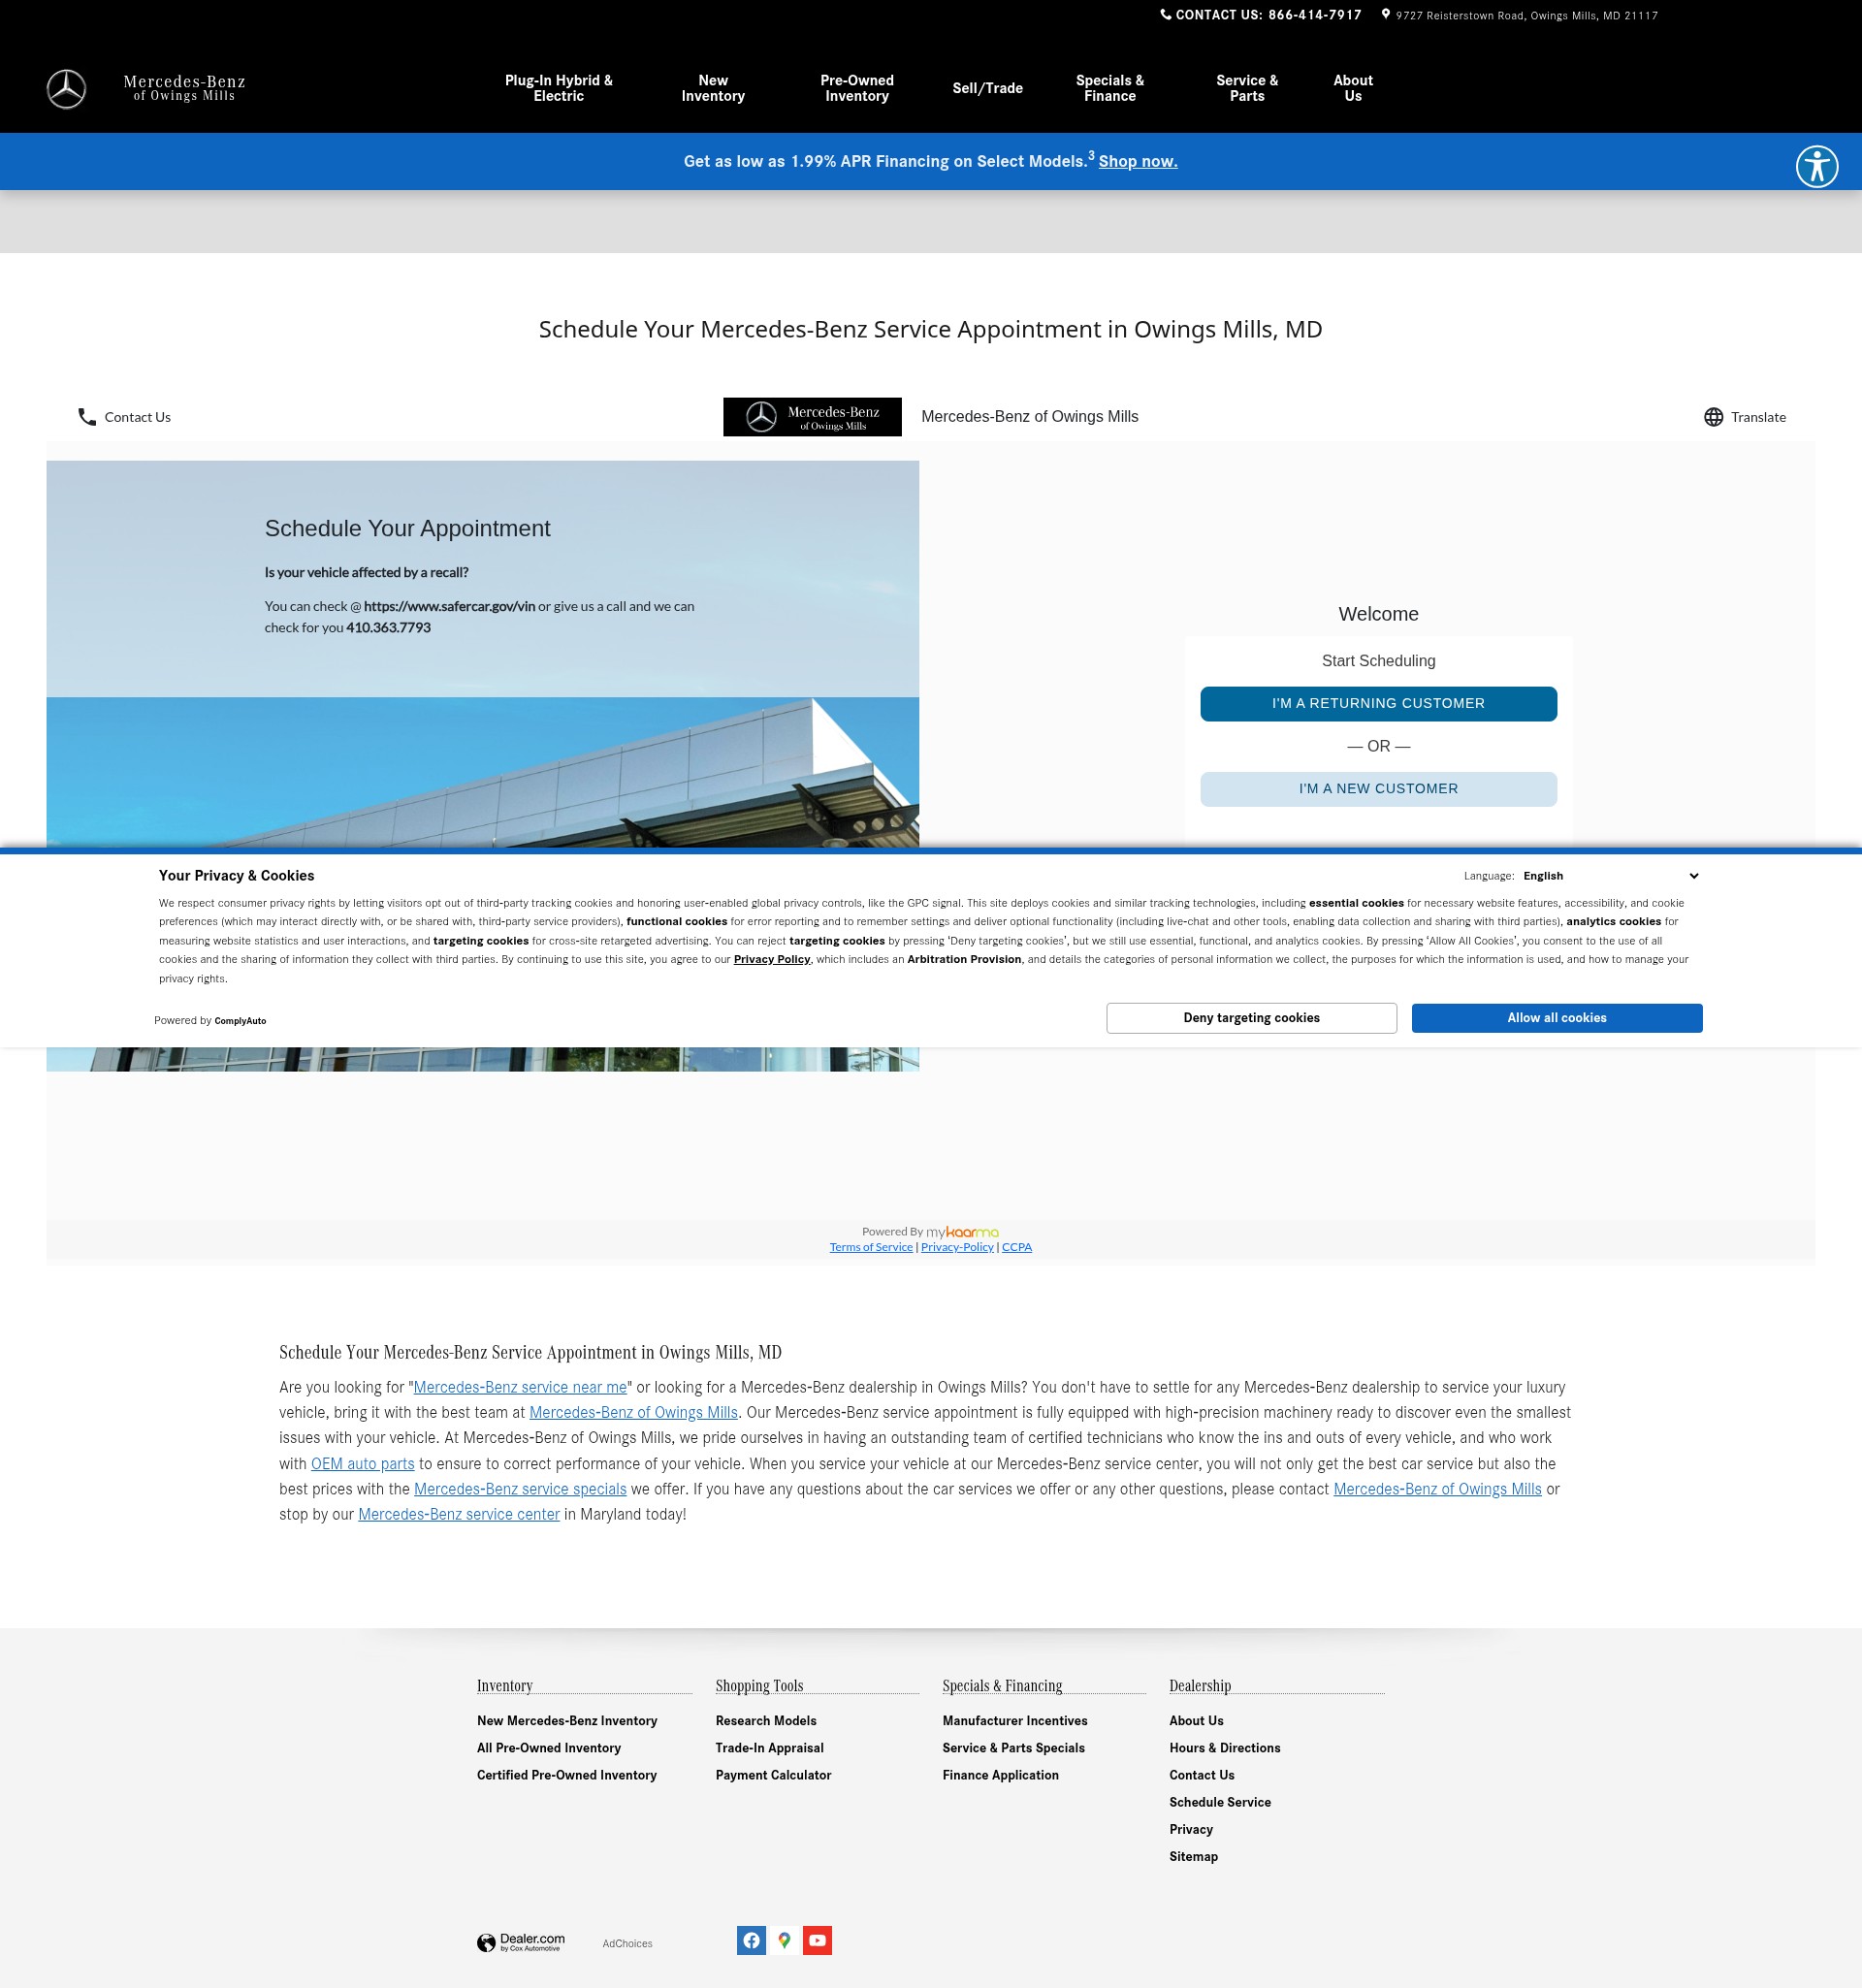The height and width of the screenshot is (1988, 1862).
Task: Click the myKaarma logo
Action: (962, 1232)
